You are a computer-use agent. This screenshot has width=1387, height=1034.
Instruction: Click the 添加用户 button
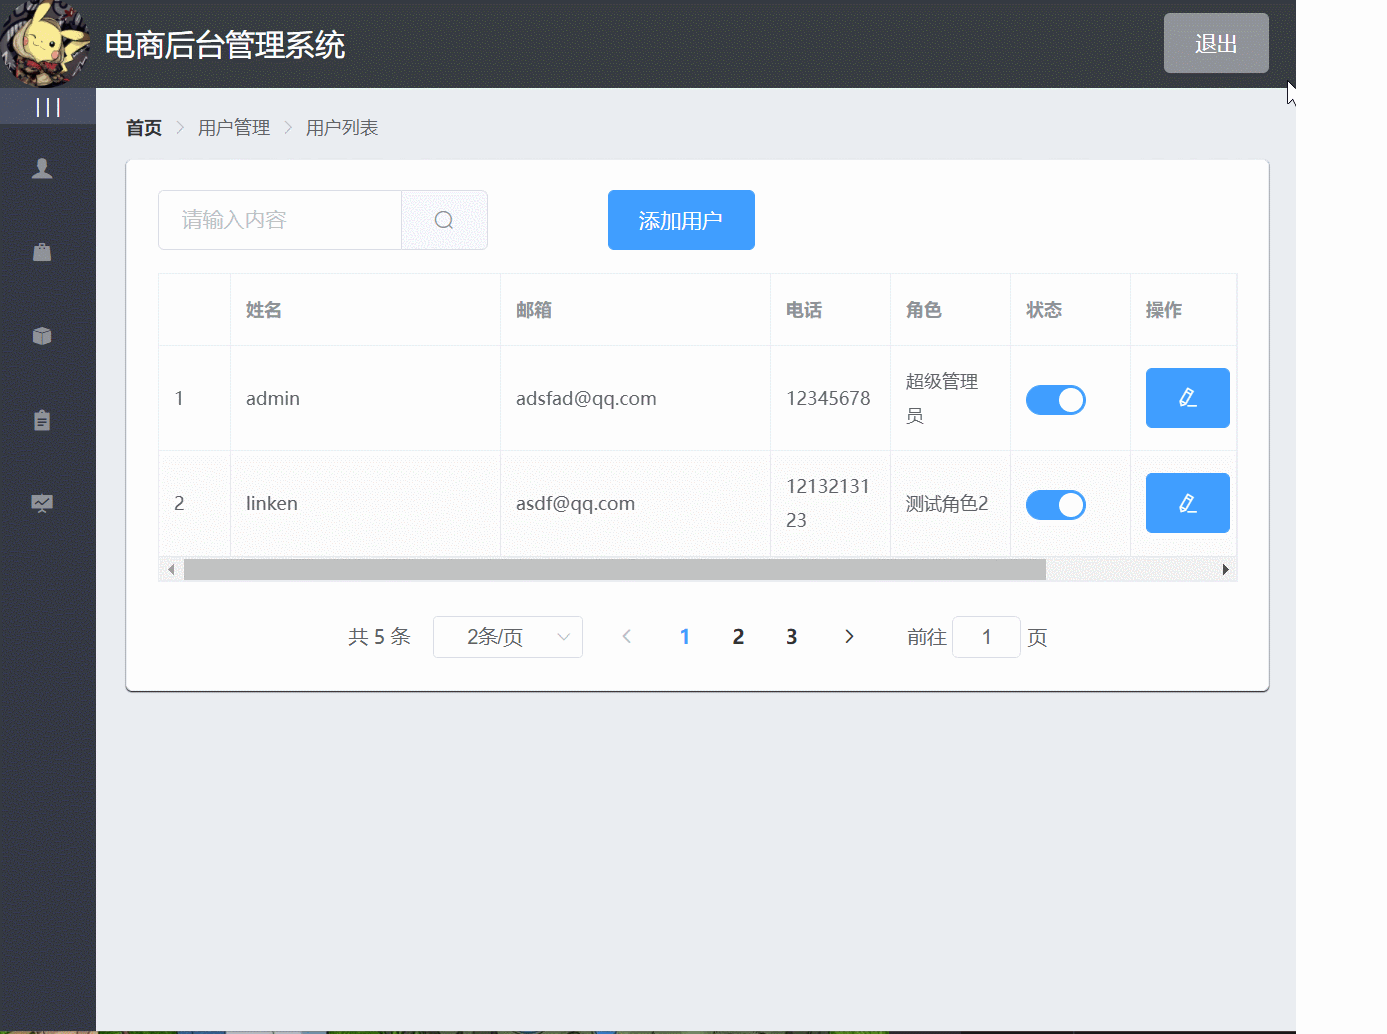pos(681,220)
